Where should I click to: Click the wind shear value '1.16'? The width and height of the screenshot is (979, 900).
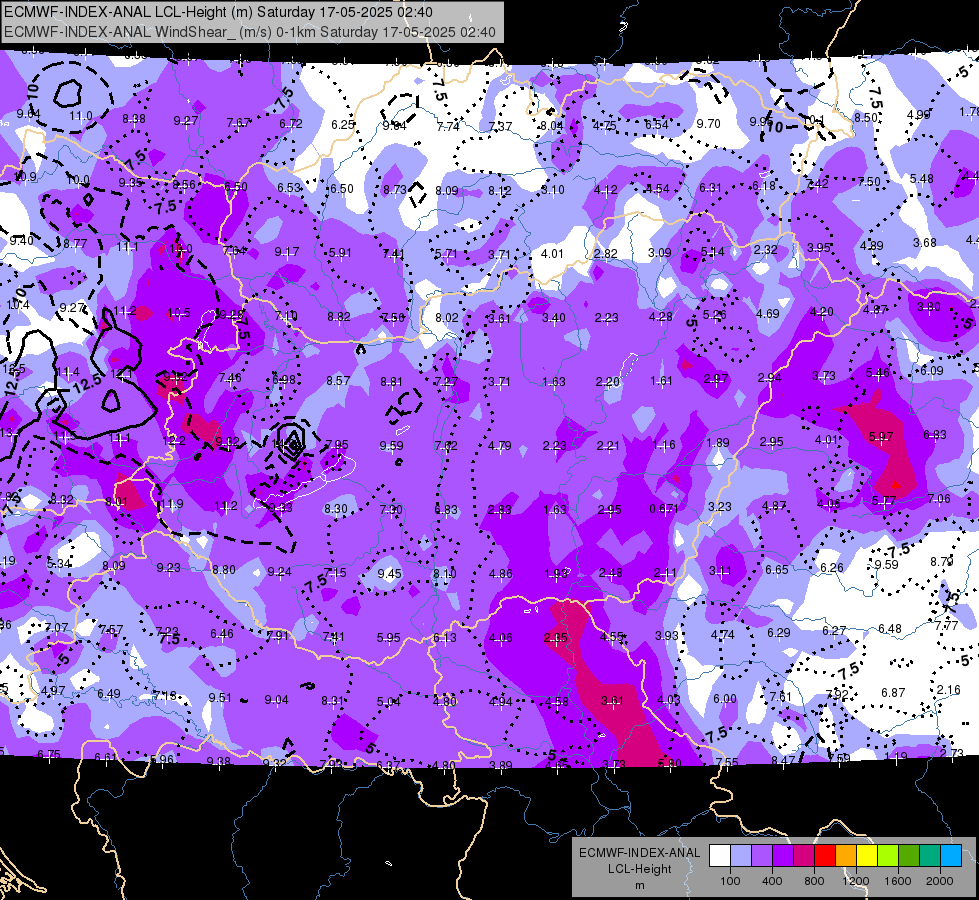(663, 445)
